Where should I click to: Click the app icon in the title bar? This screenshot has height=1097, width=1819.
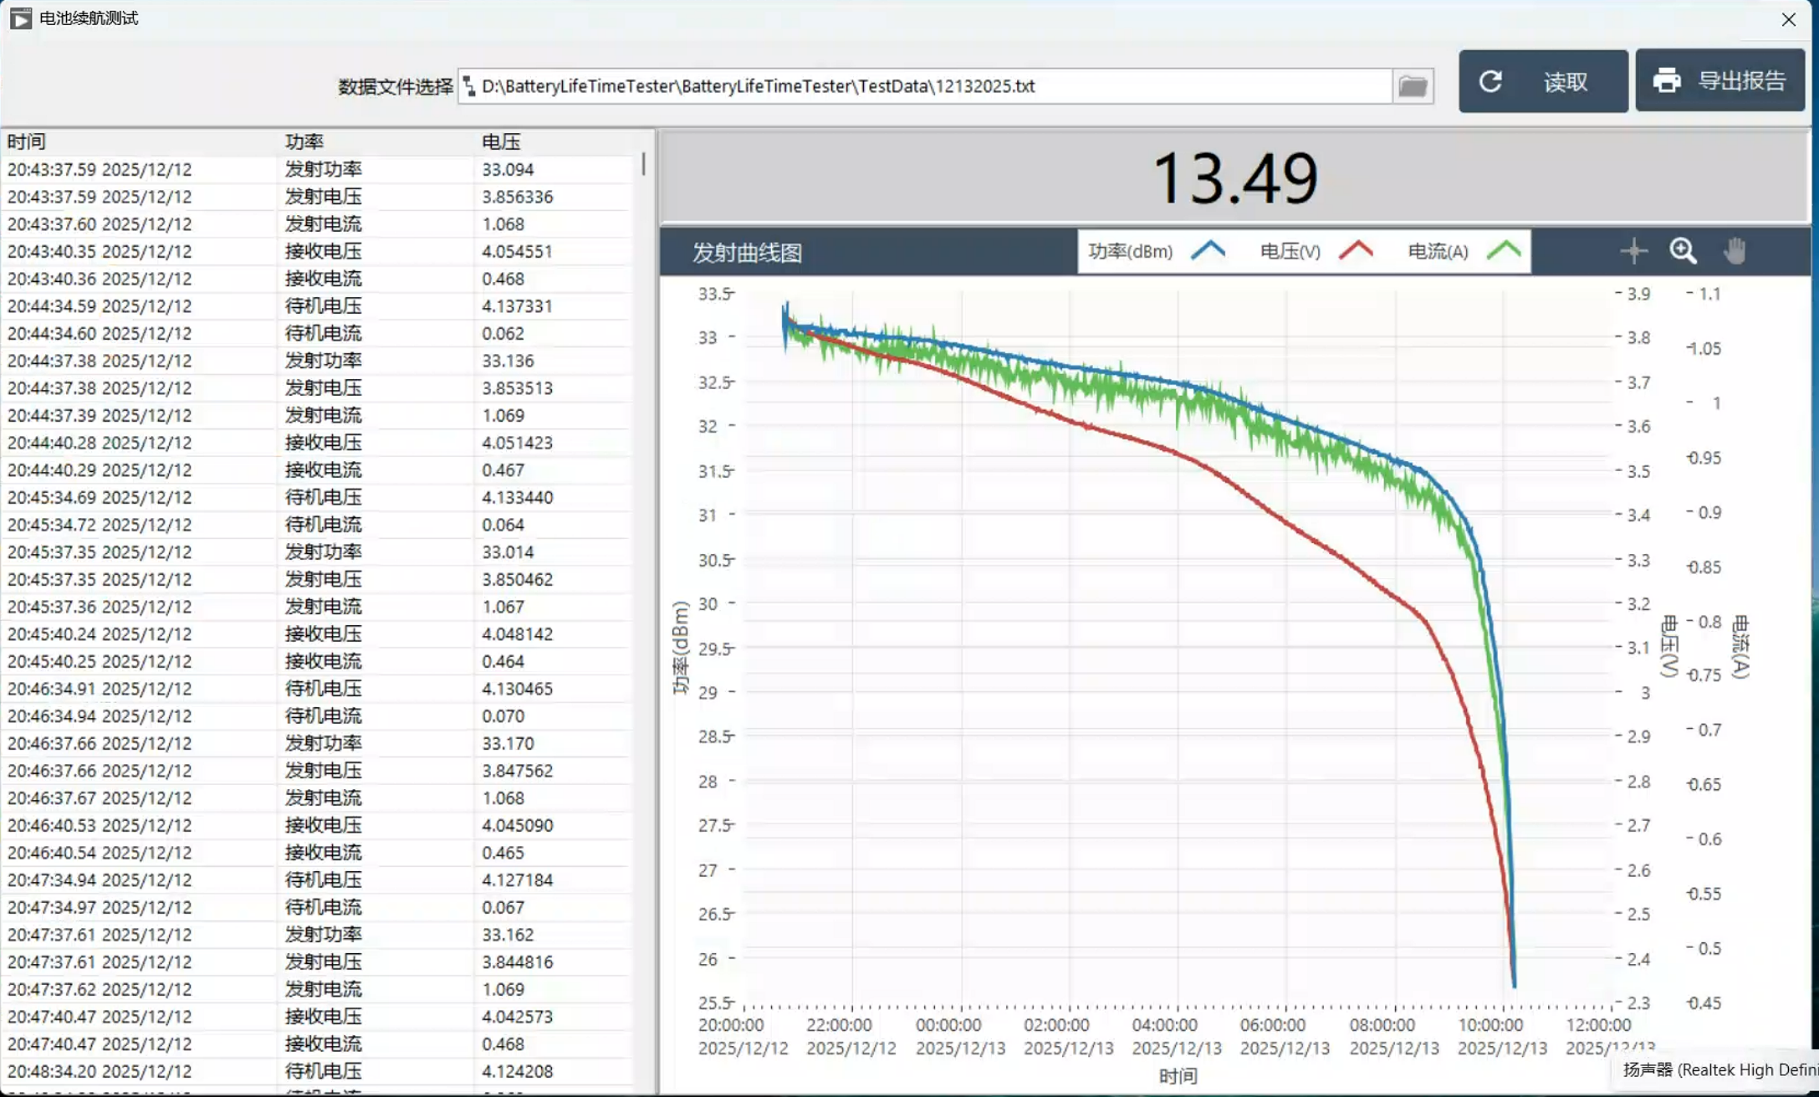coord(20,18)
